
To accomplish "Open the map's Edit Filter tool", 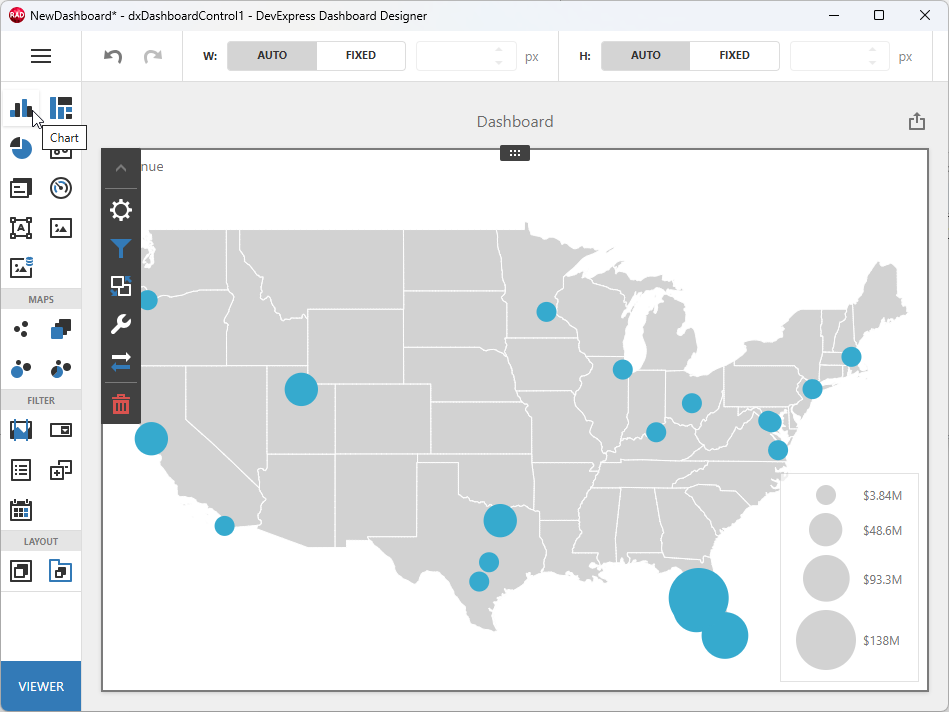I will 121,248.
